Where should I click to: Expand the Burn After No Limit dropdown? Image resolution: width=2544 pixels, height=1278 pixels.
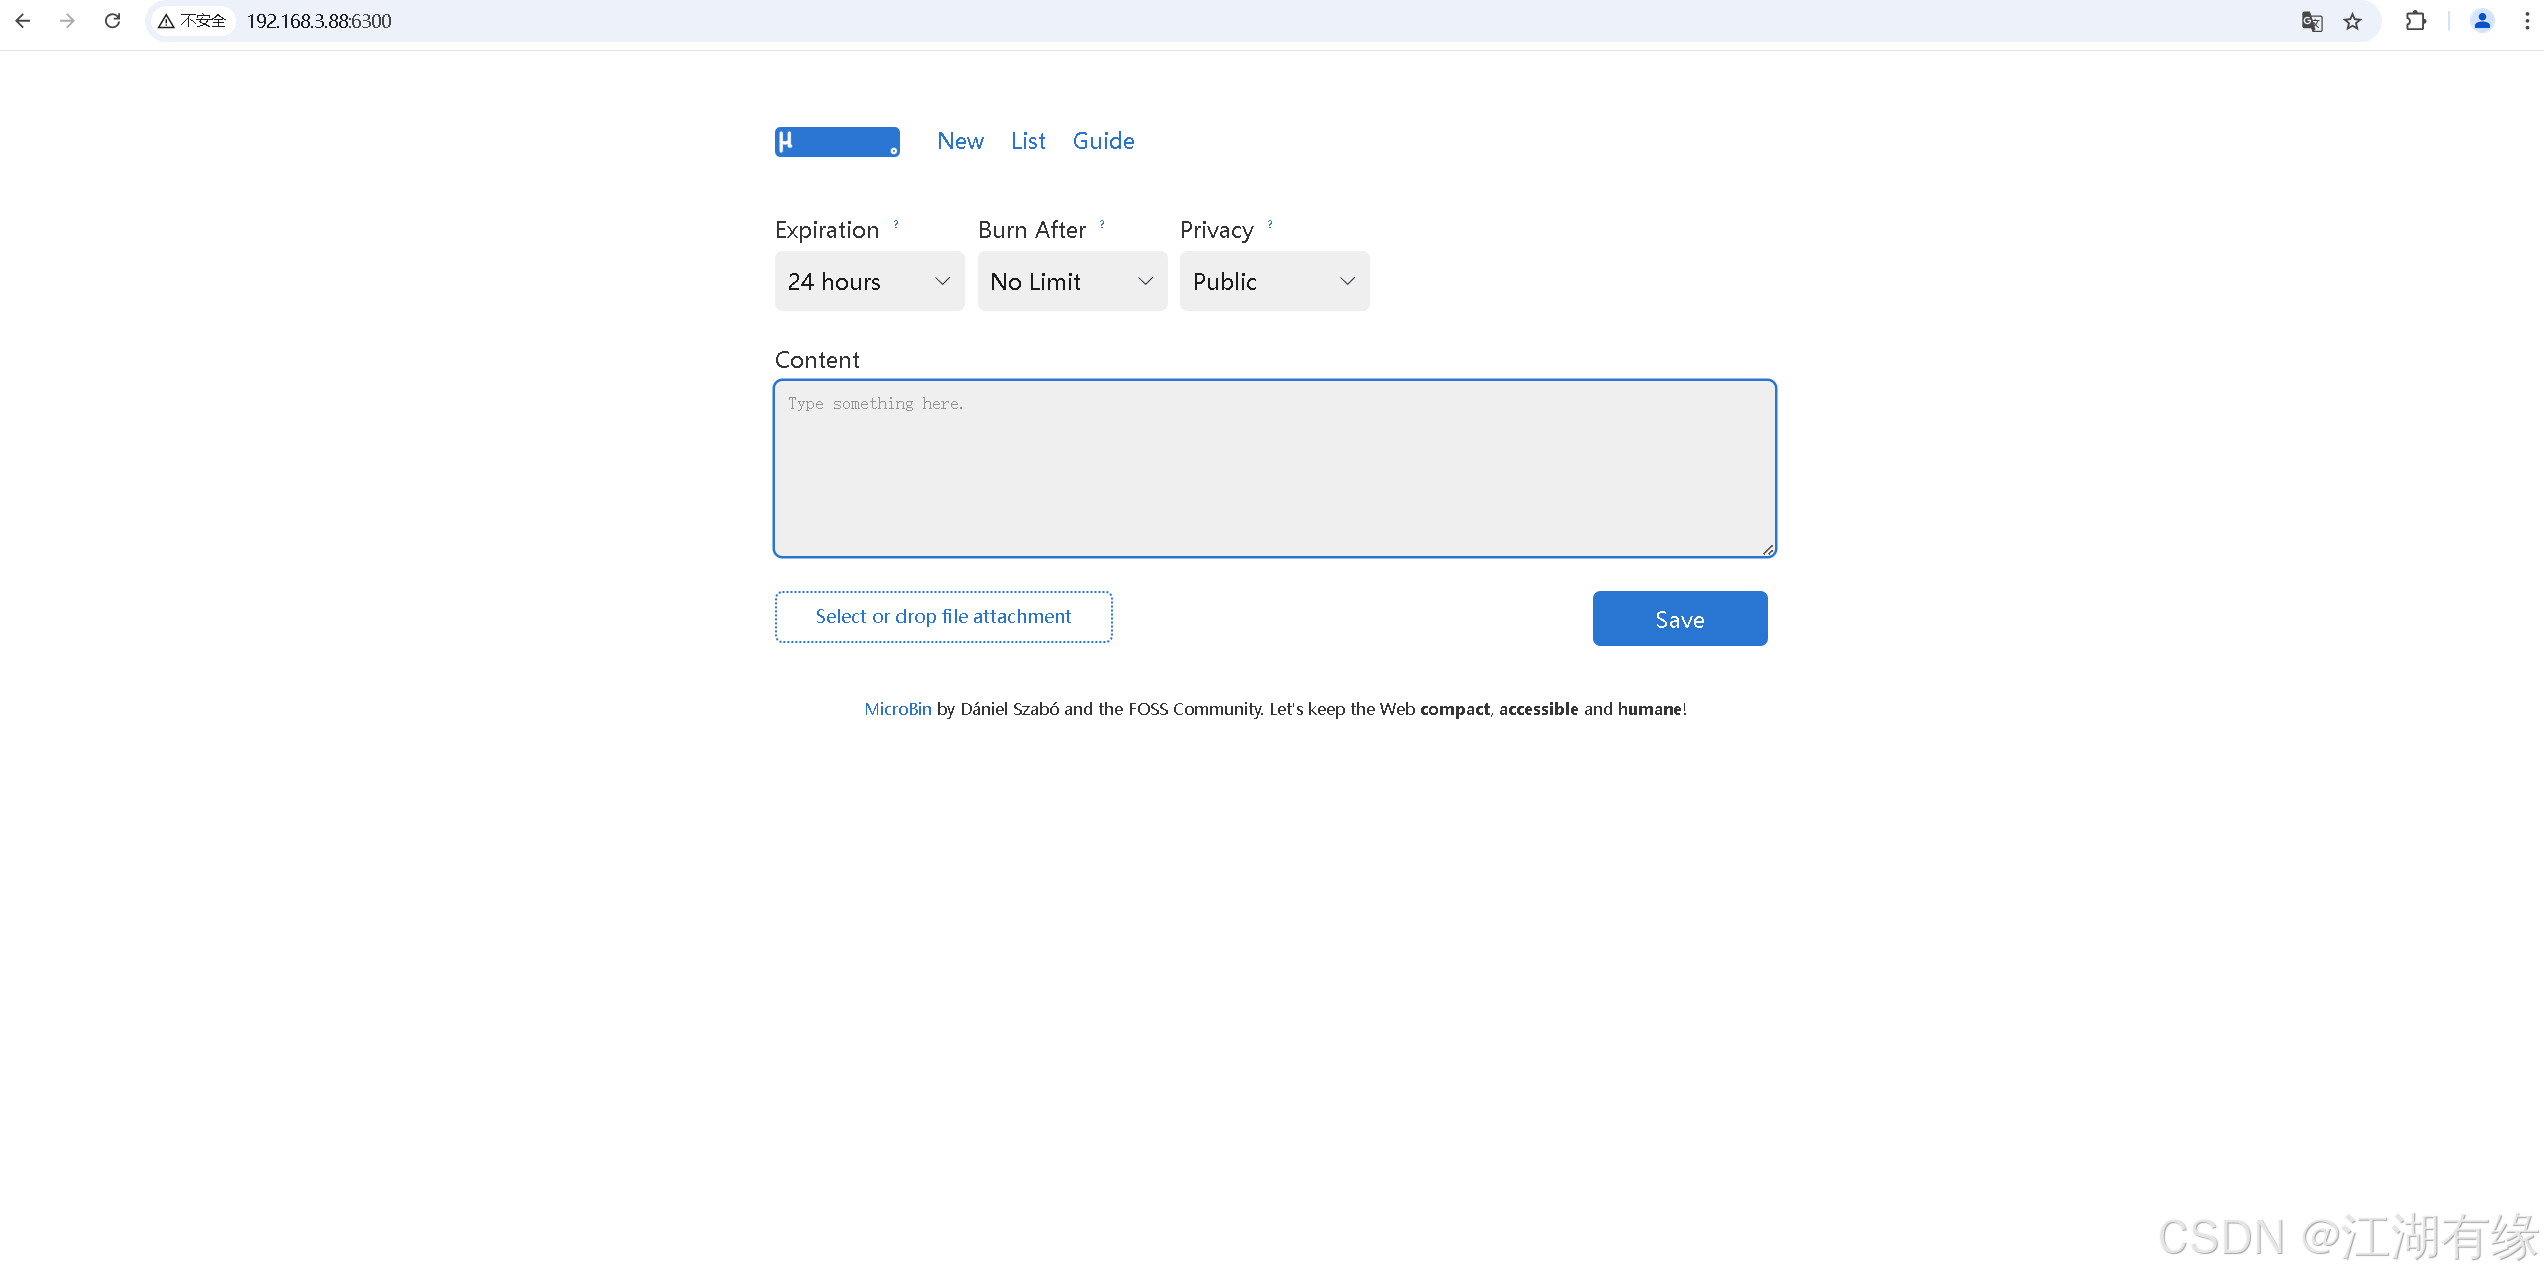tap(1072, 282)
